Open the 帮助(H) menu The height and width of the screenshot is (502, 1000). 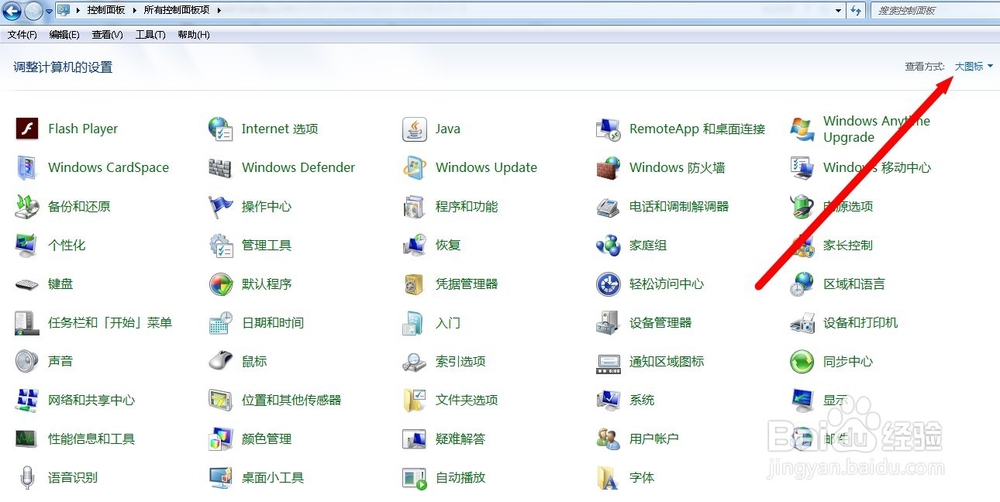[194, 35]
